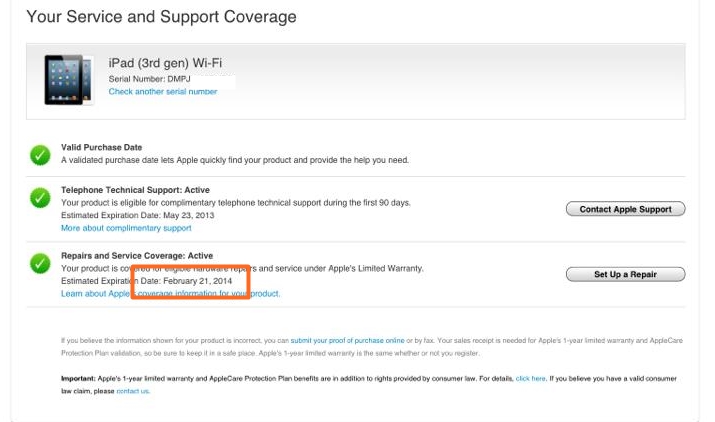Open the Check another serial number link
This screenshot has height=422, width=715.
point(163,92)
